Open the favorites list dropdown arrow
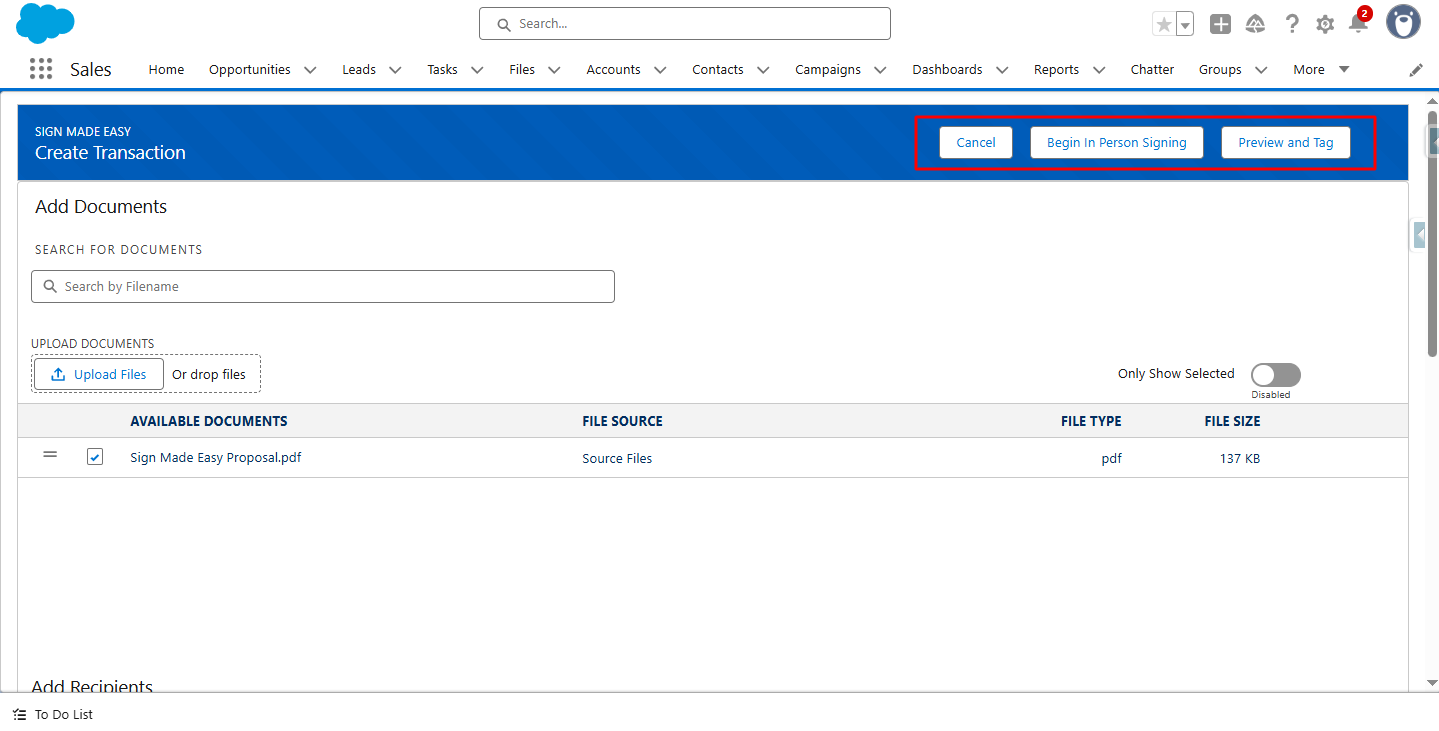This screenshot has height=731, width=1439. 1185,24
